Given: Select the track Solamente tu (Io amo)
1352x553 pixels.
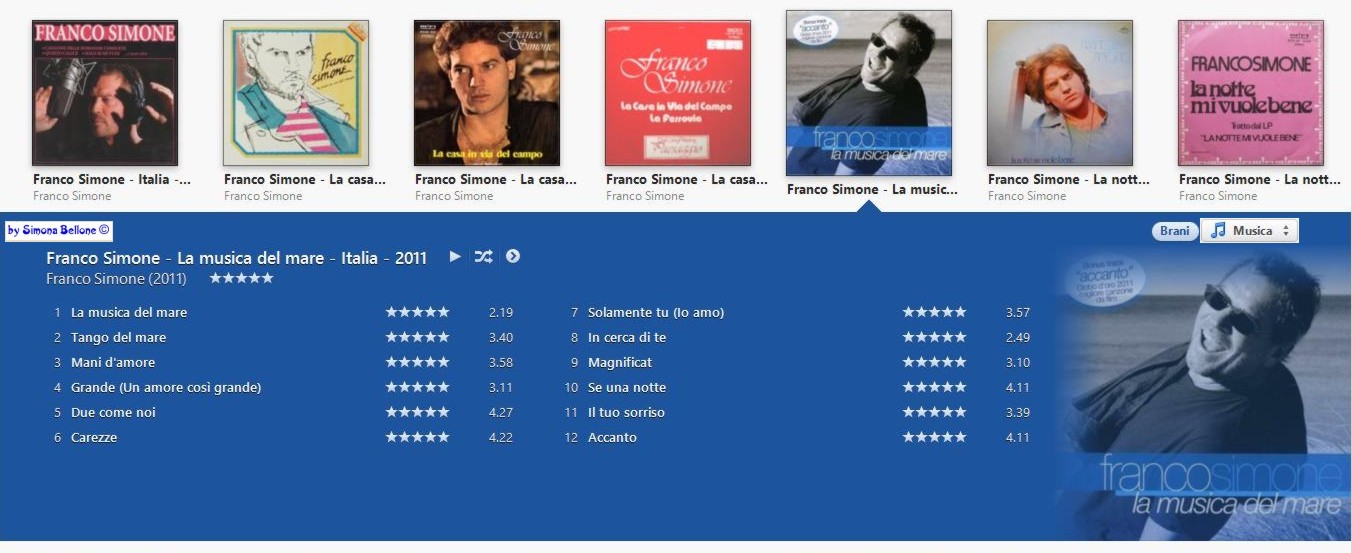Looking at the screenshot, I should coord(656,312).
